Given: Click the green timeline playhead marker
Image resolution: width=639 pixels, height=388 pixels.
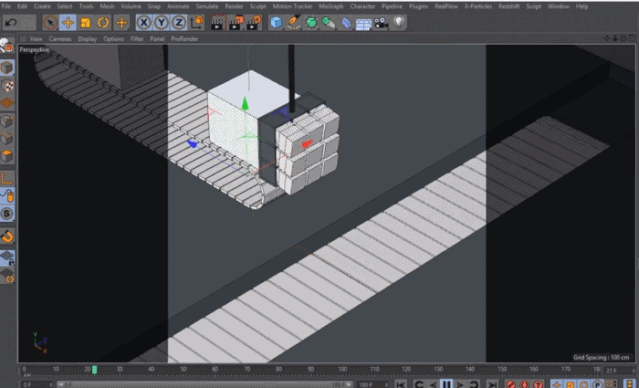Looking at the screenshot, I should coord(95,370).
